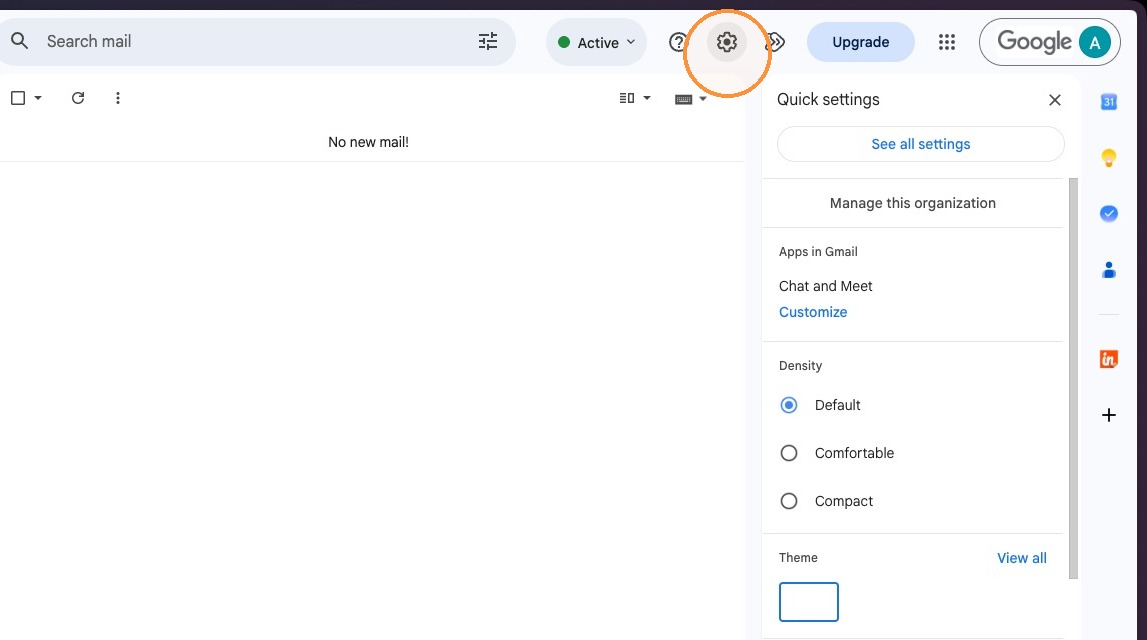Click the search magnifier icon

(x=20, y=41)
